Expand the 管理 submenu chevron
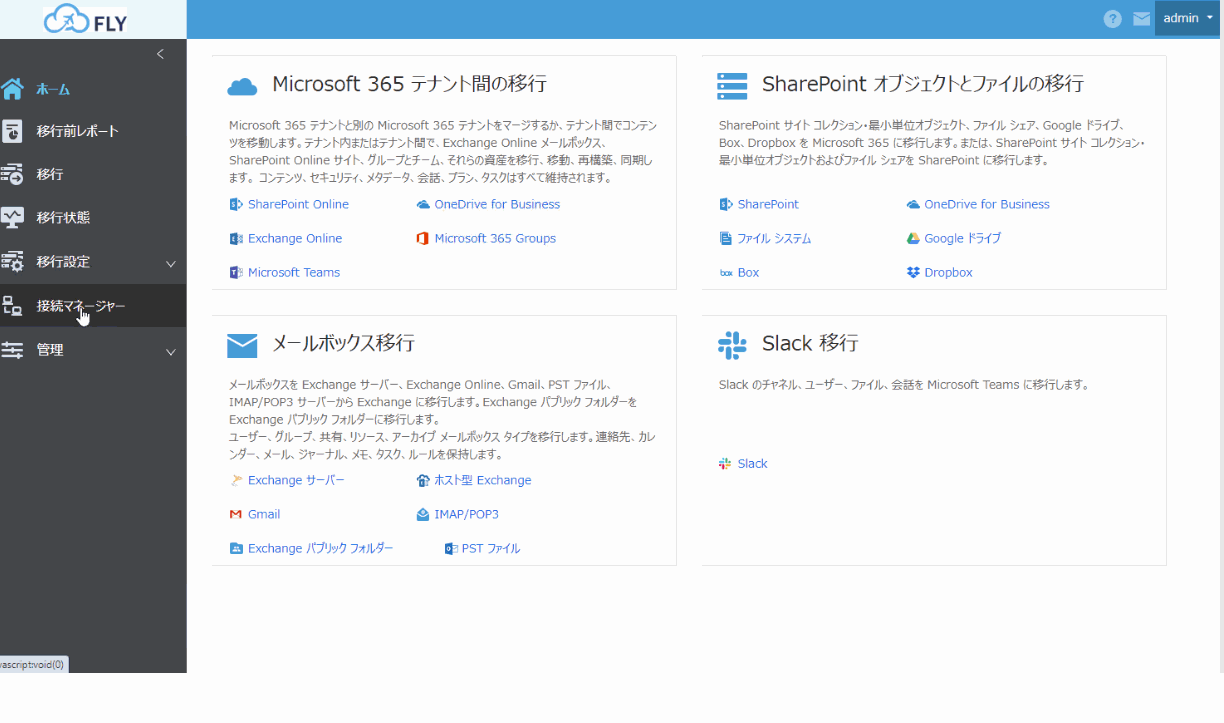This screenshot has height=723, width=1224. [171, 352]
